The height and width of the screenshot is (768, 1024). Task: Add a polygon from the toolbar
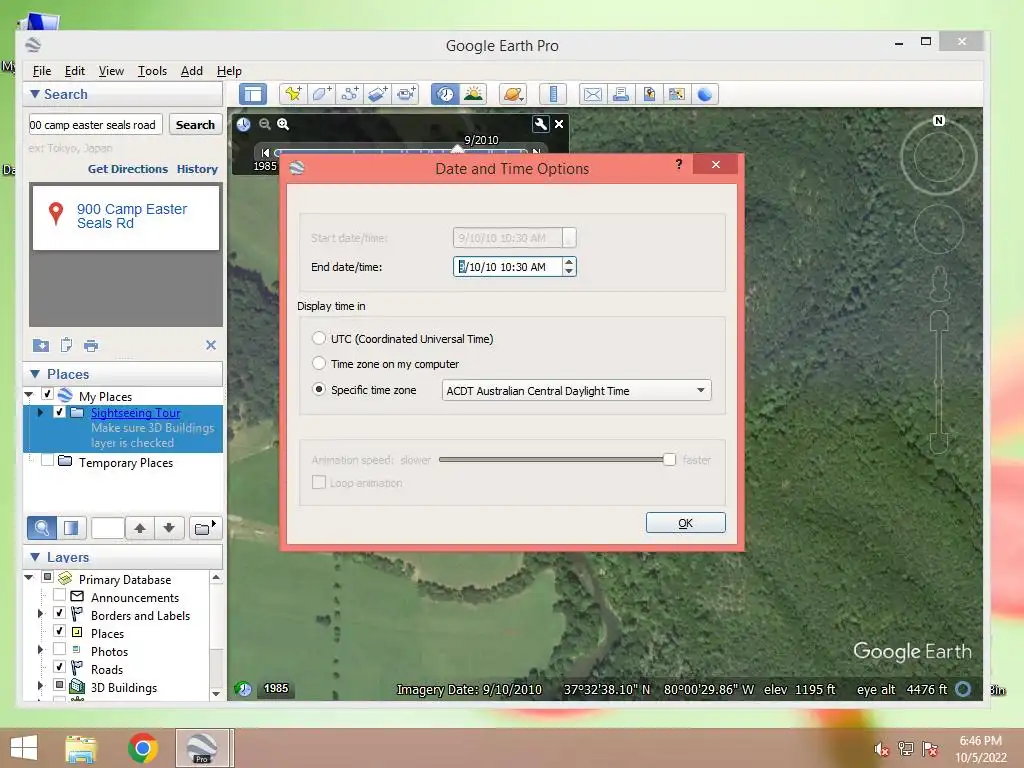(x=321, y=94)
